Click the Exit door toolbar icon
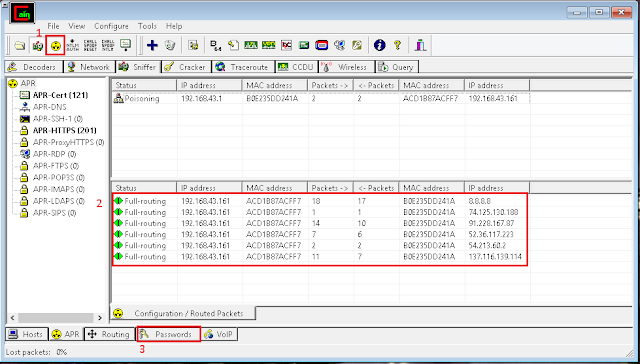This screenshot has height=364, width=640. tap(420, 45)
